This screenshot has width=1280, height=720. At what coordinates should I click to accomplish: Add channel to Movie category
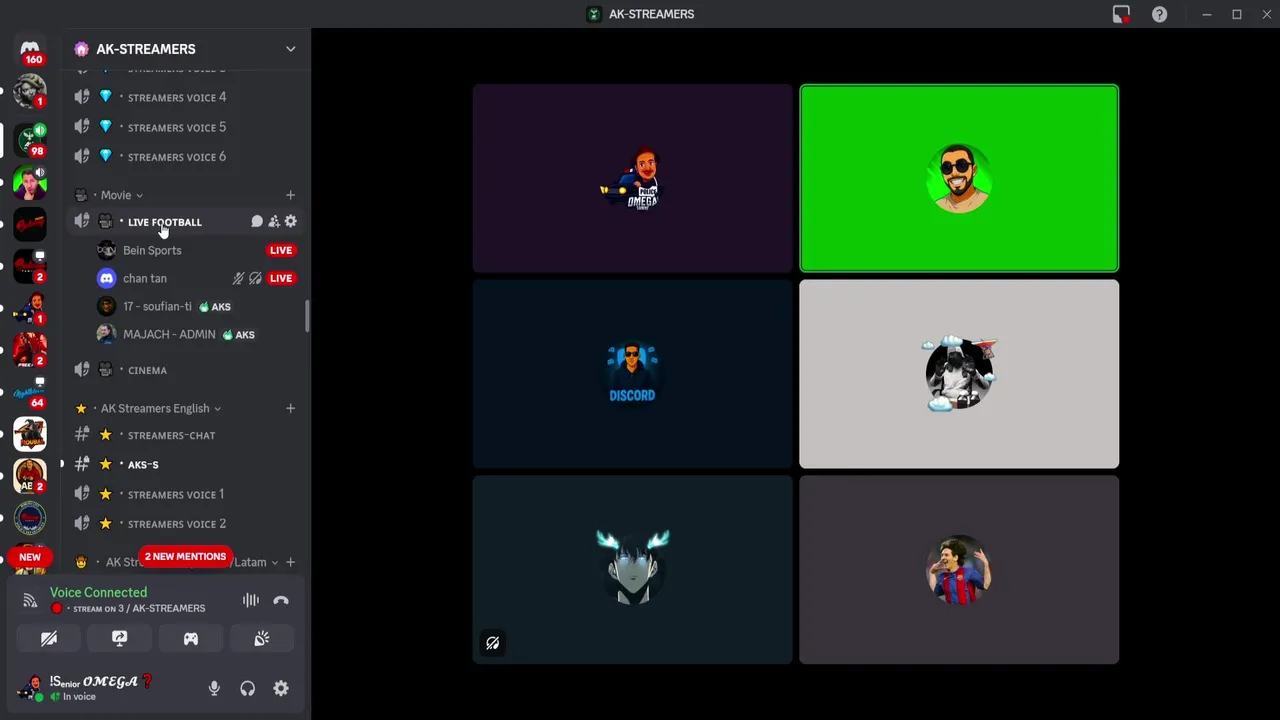[290, 195]
